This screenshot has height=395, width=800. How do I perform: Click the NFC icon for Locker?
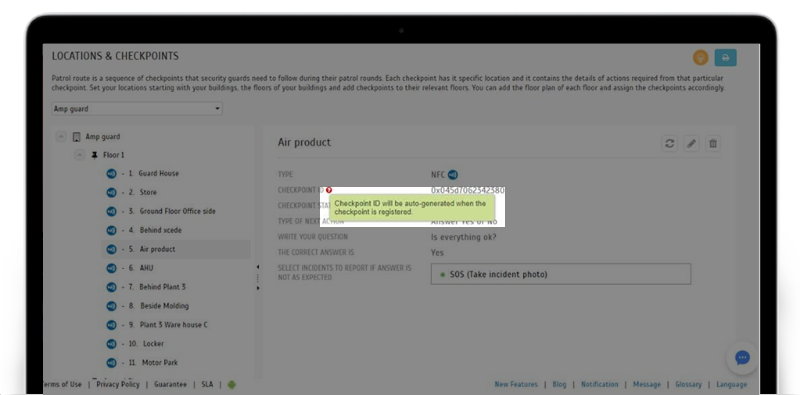pyautogui.click(x=111, y=344)
